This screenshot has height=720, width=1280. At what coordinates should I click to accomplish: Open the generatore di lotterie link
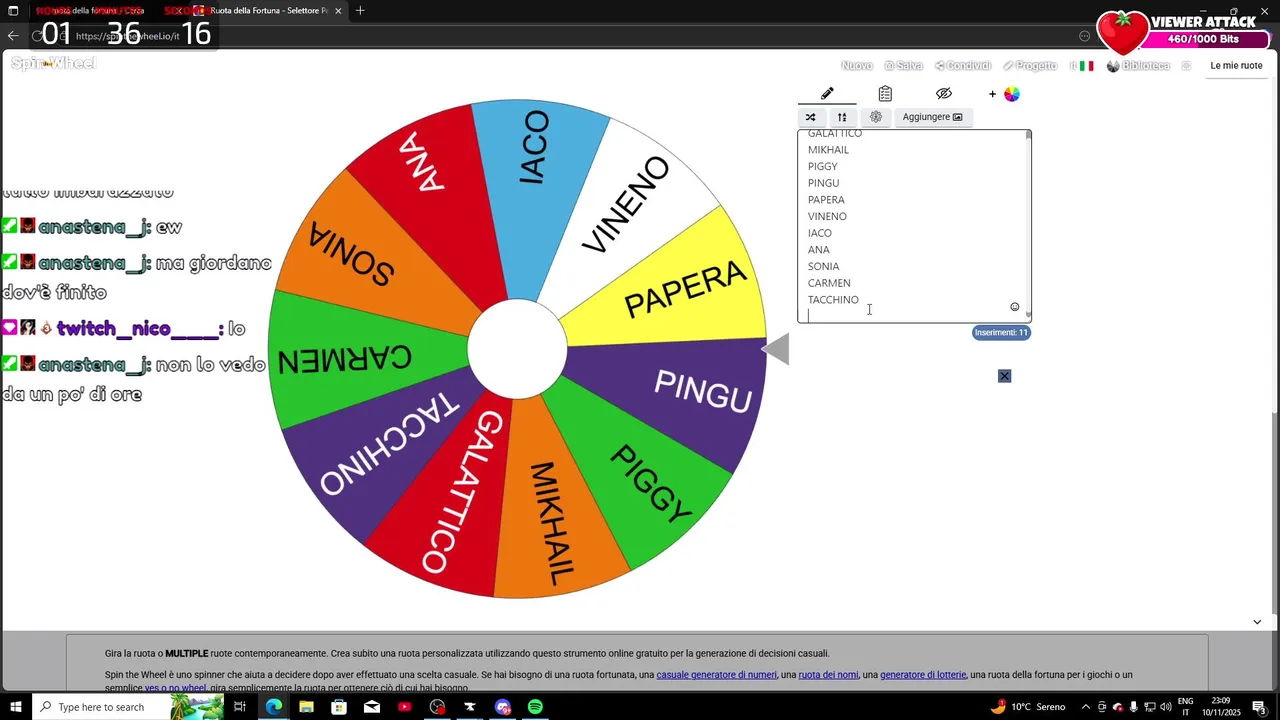pos(923,675)
